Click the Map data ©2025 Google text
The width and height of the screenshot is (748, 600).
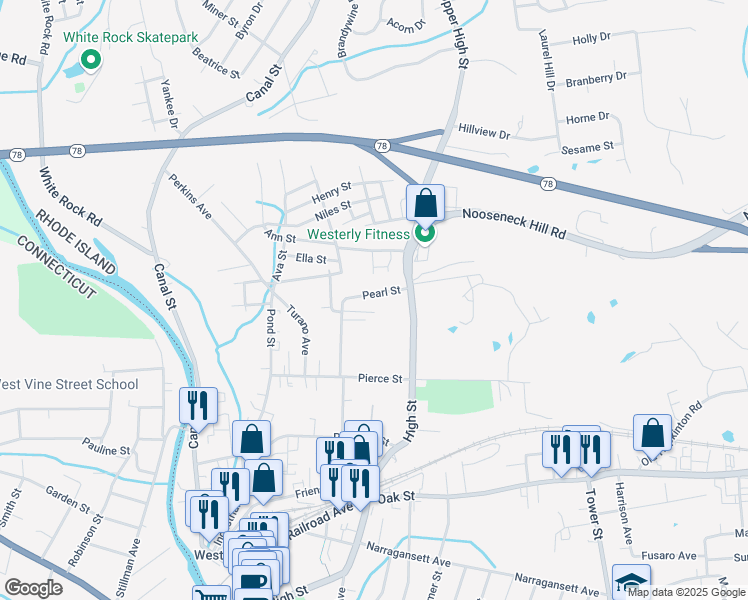[x=686, y=593]
